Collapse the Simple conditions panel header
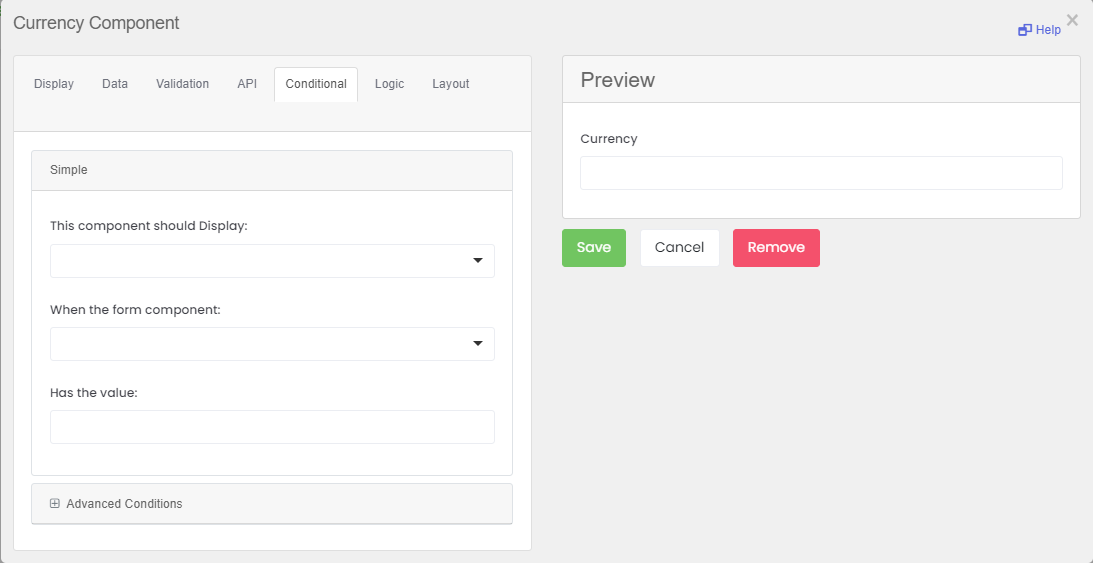1093x563 pixels. (272, 170)
